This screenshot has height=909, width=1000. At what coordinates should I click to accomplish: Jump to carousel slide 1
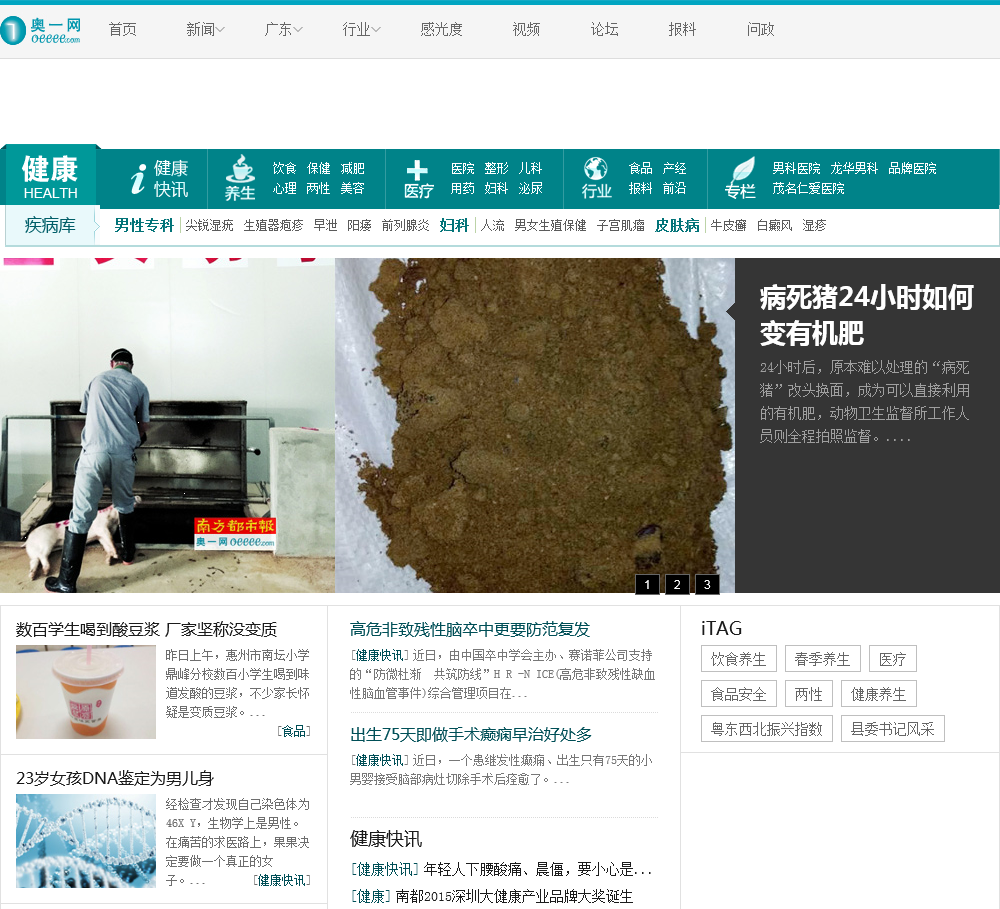pyautogui.click(x=647, y=585)
